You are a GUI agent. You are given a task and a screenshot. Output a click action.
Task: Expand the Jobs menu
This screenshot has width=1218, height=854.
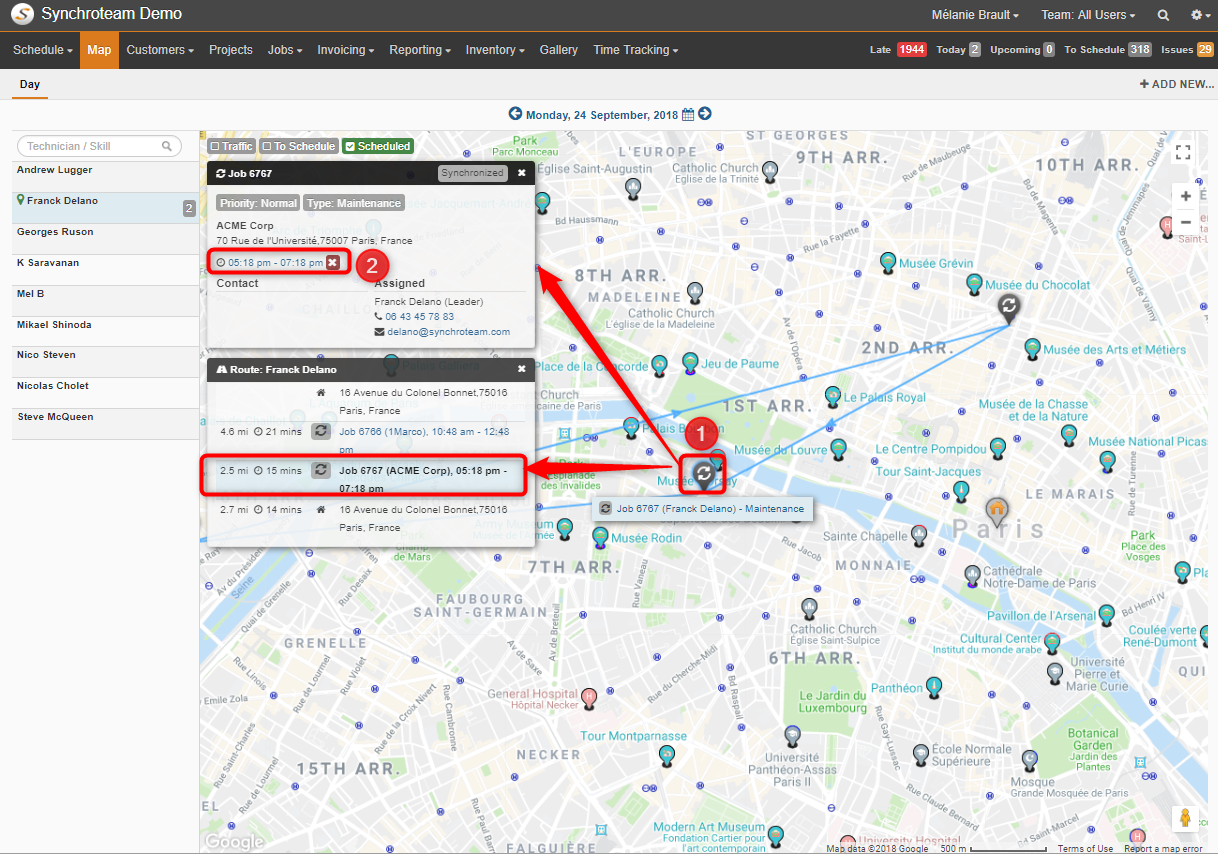[x=285, y=50]
